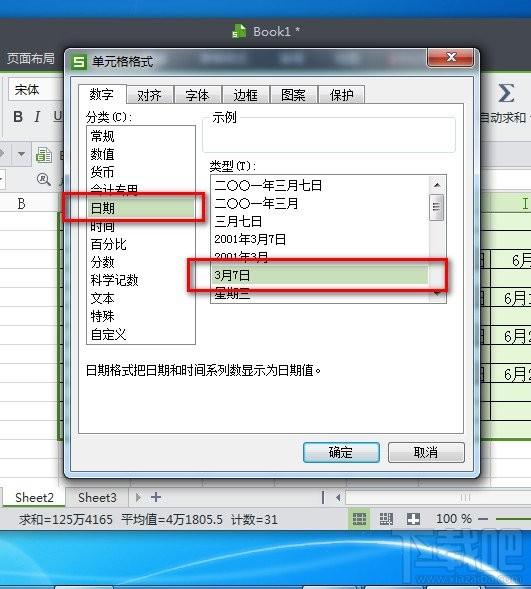Toggle Italic formatting icon

click(37, 116)
